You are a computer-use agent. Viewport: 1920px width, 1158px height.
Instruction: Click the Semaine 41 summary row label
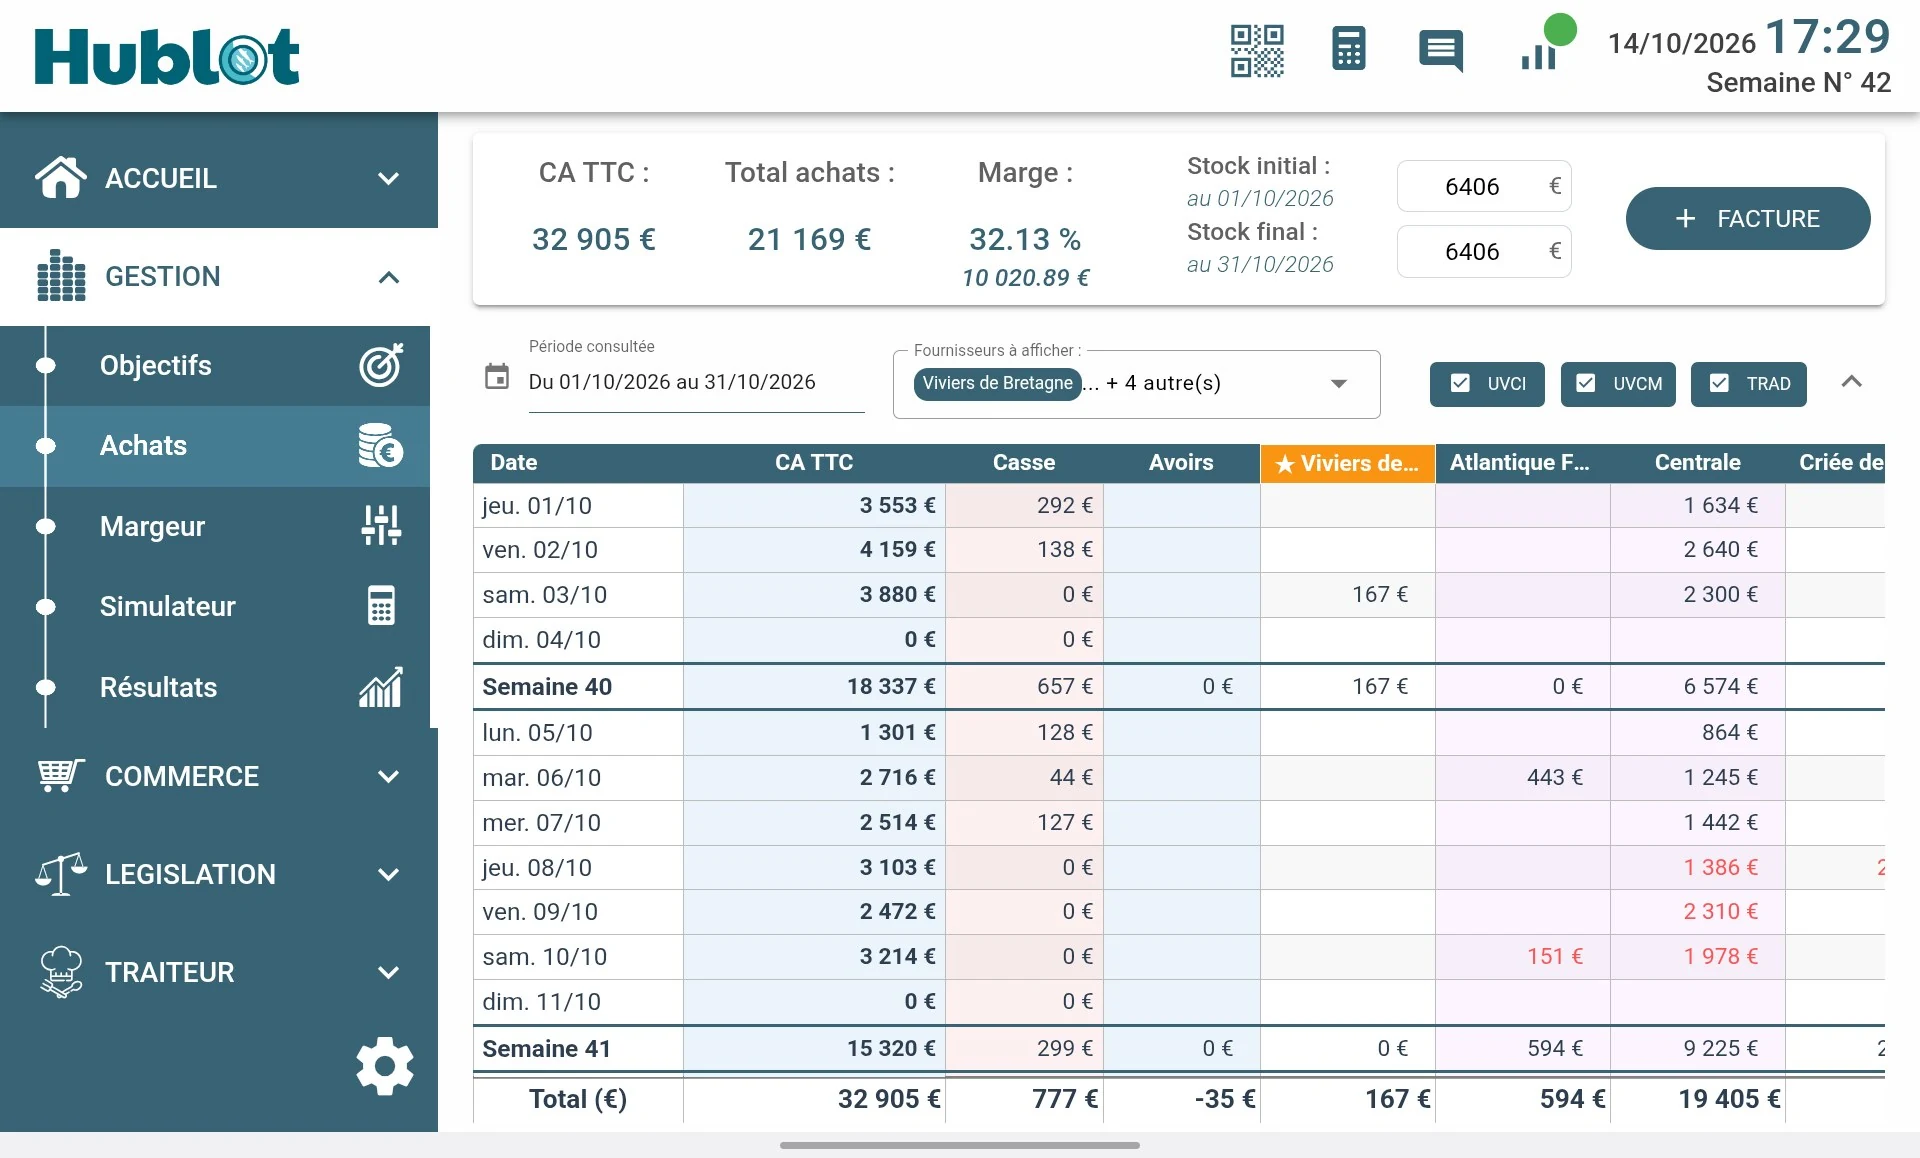(x=546, y=1049)
